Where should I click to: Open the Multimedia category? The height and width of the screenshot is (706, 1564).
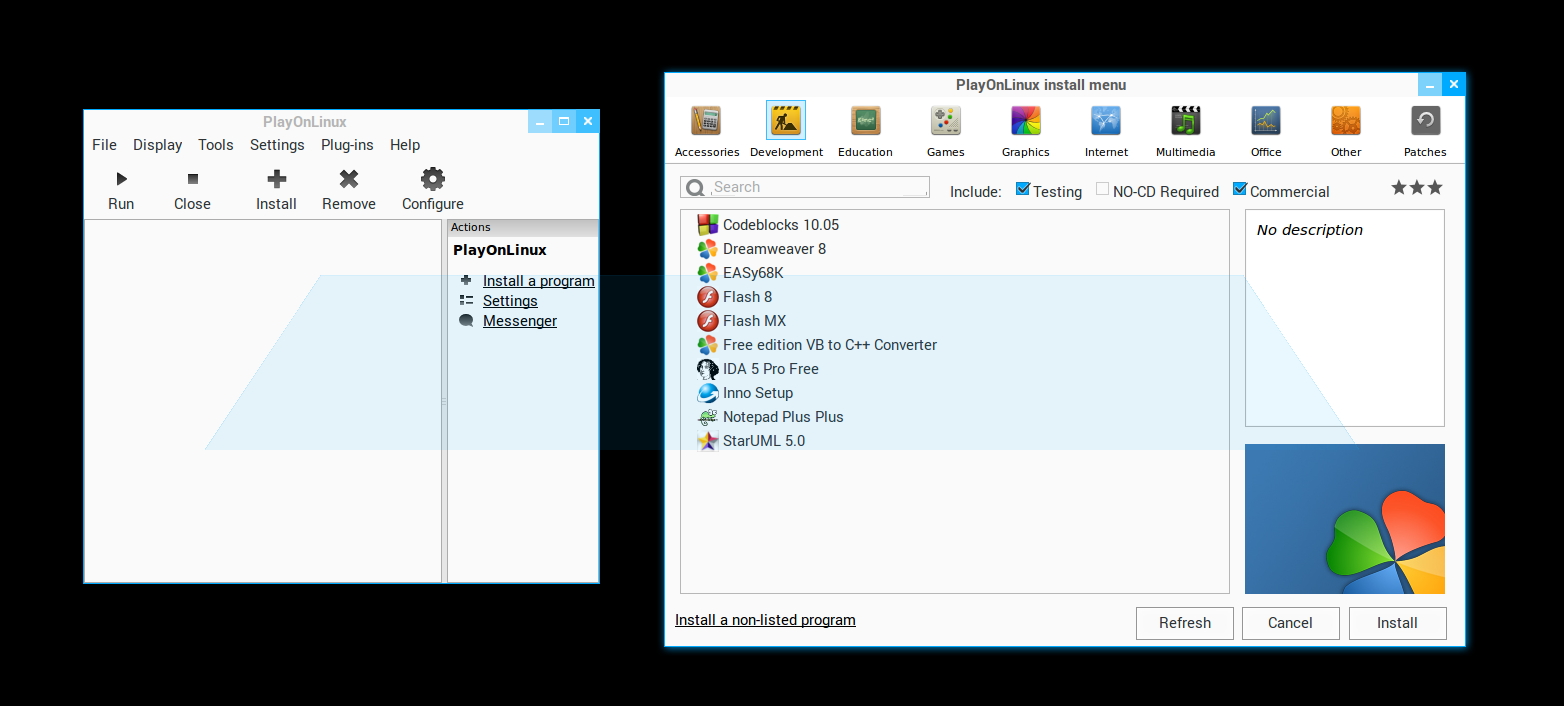coord(1185,122)
